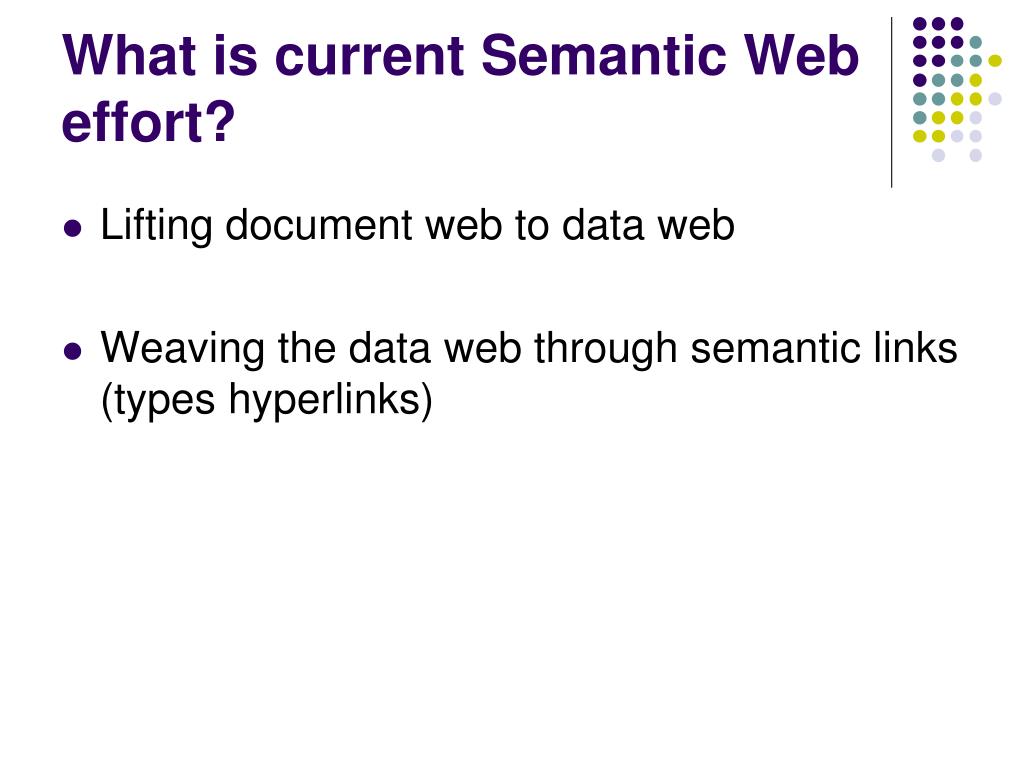Click the word "Weaving" in second bullet
The width and height of the screenshot is (1024, 768).
click(183, 350)
